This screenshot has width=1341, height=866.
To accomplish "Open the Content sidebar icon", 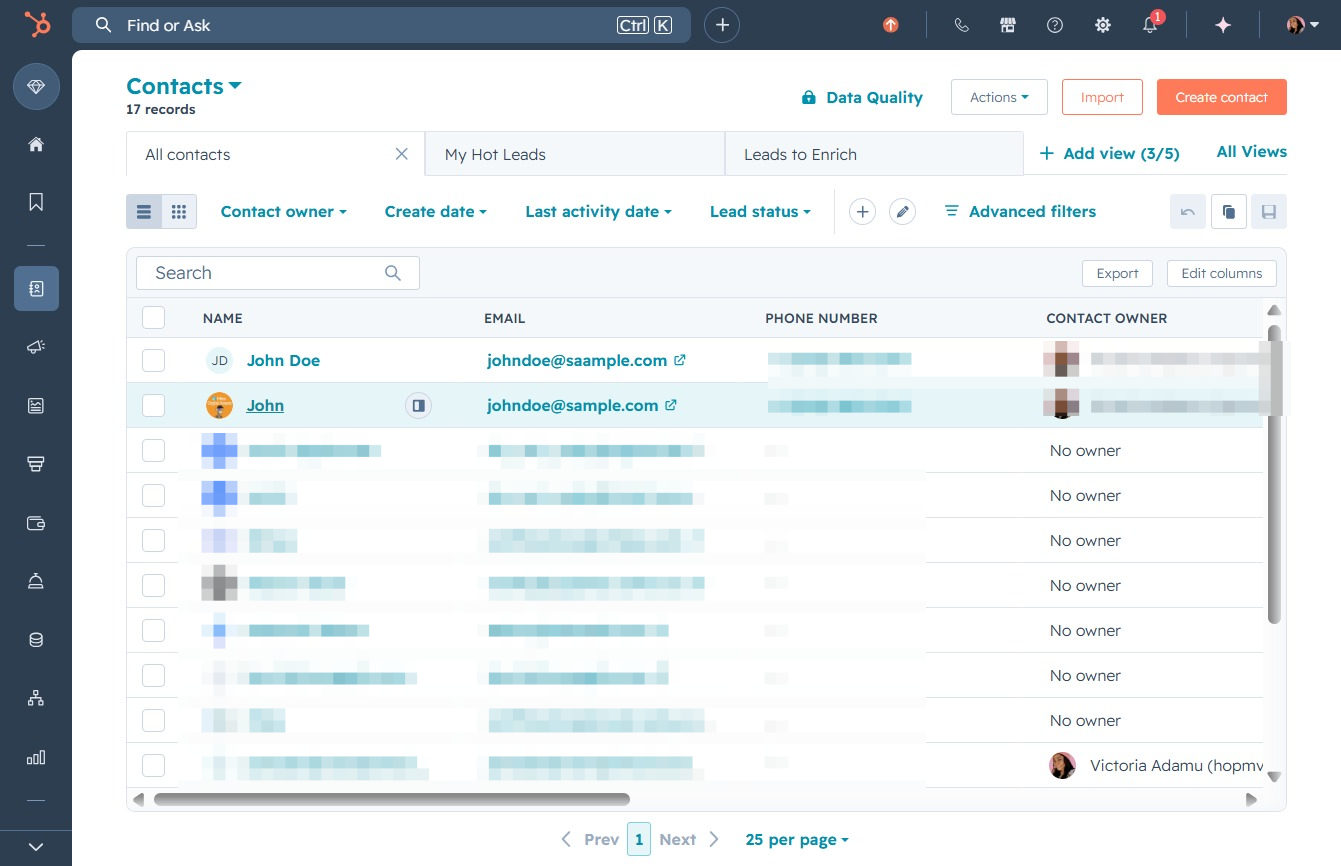I will coord(36,405).
